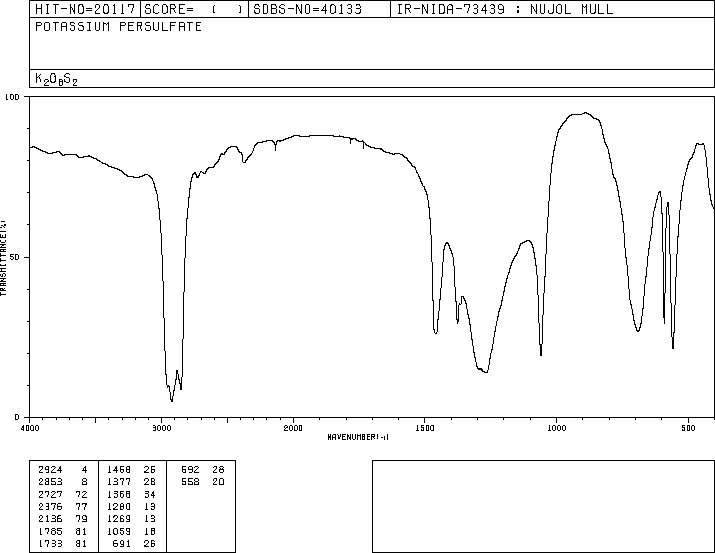Select peak value 1280 in the table
715x553 pixels.
click(x=119, y=506)
